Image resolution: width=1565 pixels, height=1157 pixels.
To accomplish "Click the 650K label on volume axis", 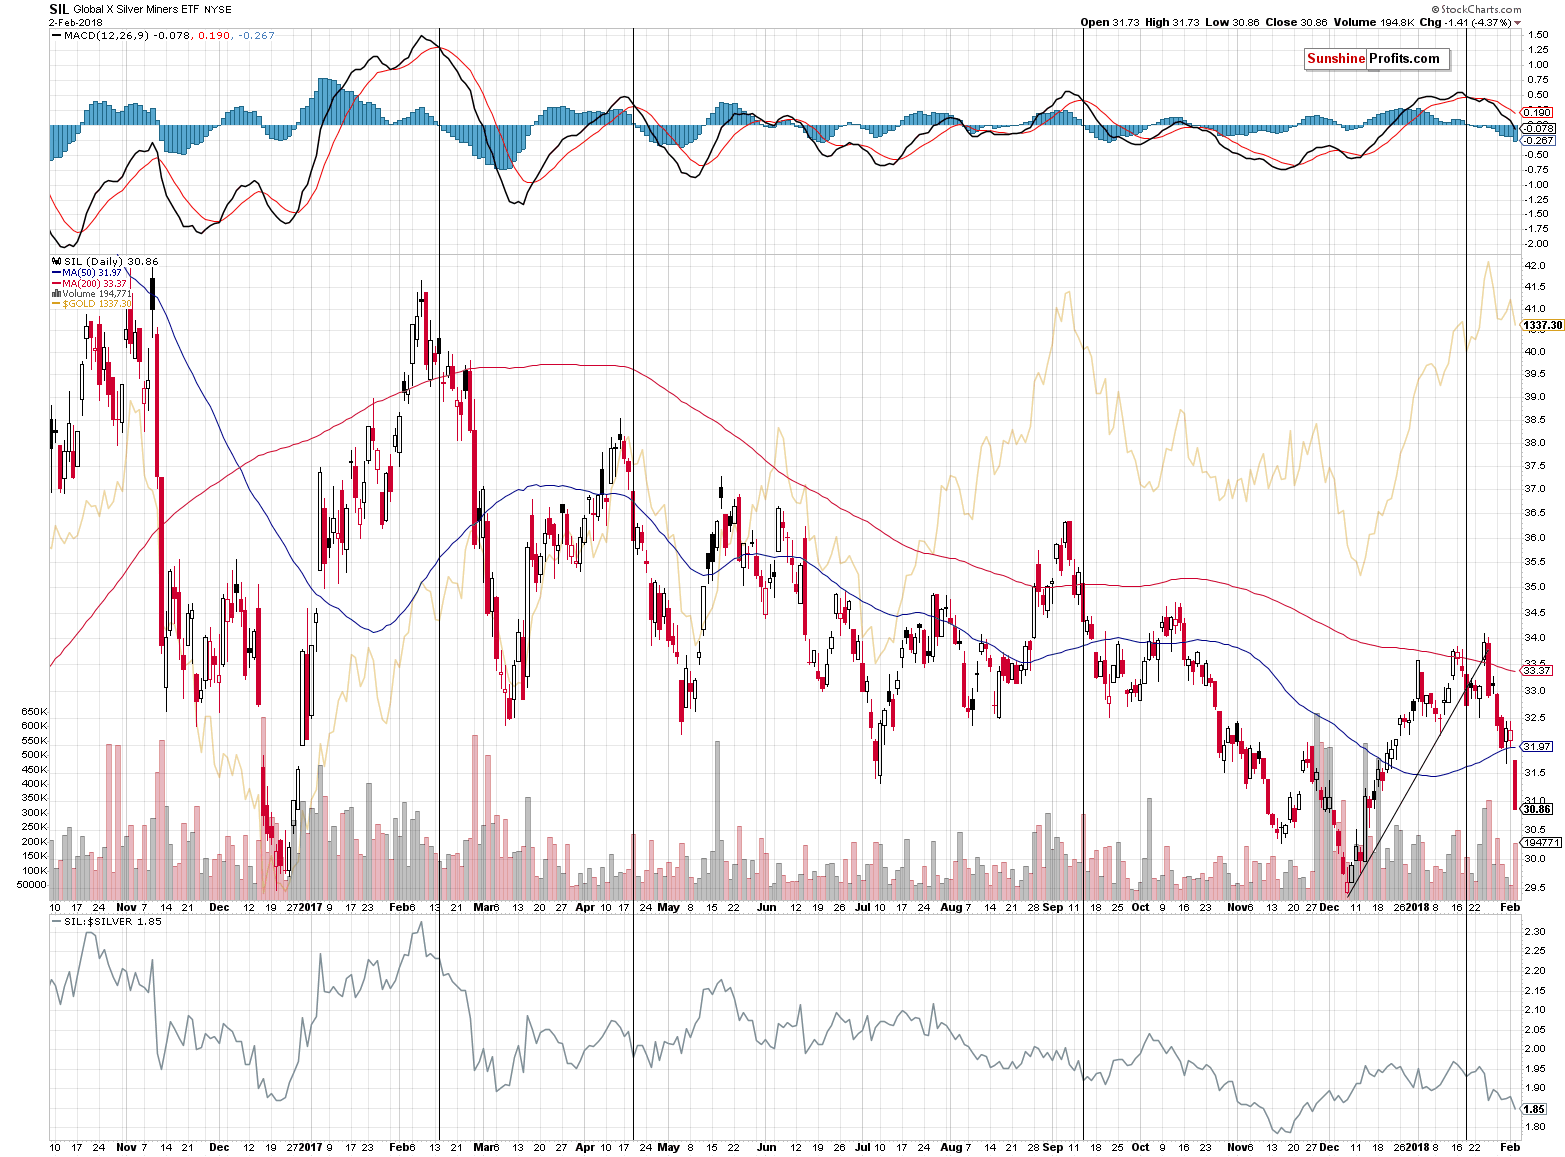I will point(34,712).
